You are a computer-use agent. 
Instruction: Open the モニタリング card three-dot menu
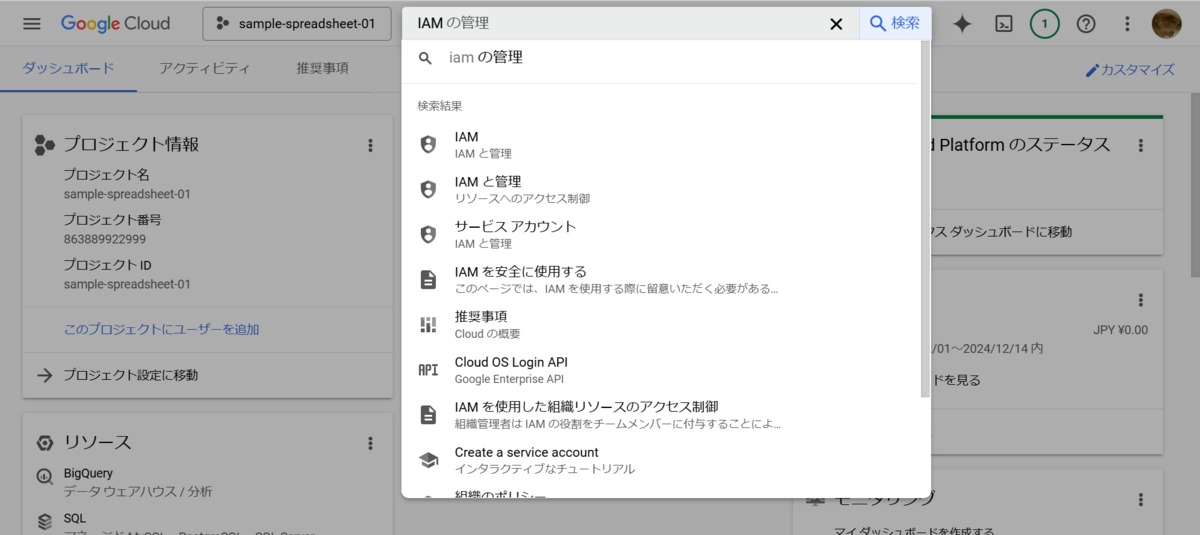(1141, 500)
